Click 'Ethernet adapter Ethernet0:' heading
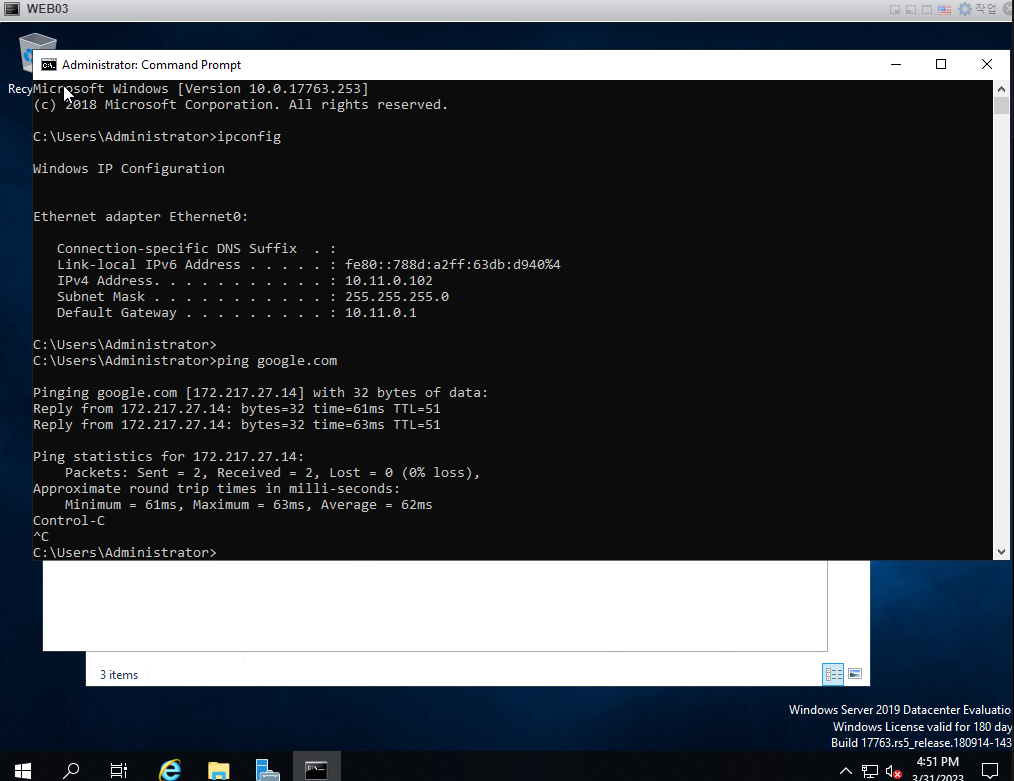Viewport: 1014px width, 781px height. [140, 217]
